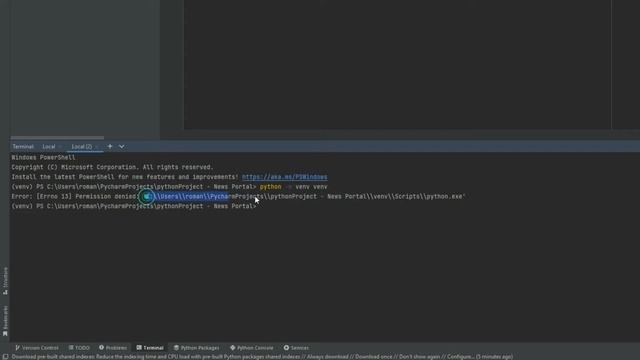Close the Local (2) terminal tab
Viewport: 640px width, 360px height.
point(97,147)
